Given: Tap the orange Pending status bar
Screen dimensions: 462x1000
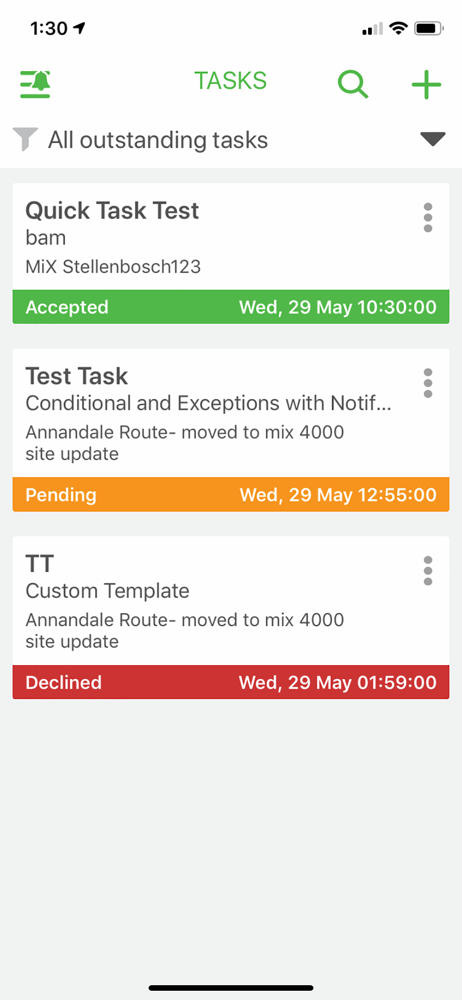Looking at the screenshot, I should click(231, 494).
